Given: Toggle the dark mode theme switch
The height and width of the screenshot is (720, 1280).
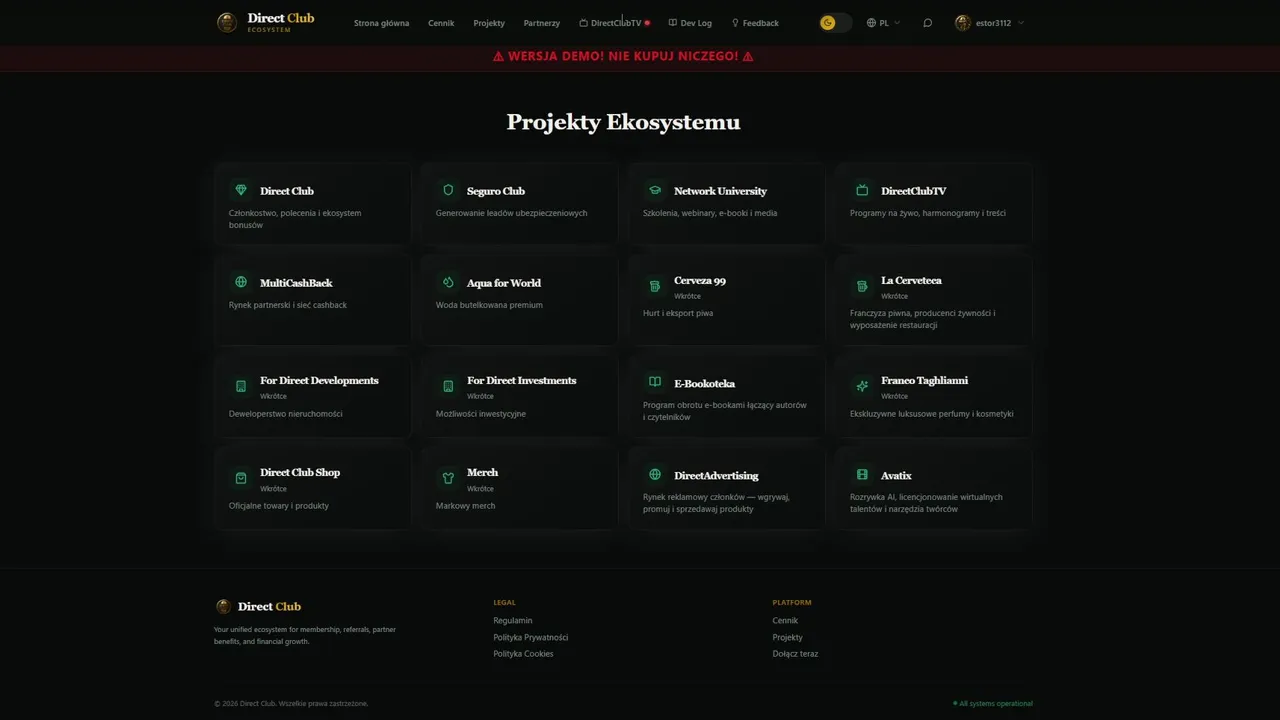Looking at the screenshot, I should click(834, 23).
